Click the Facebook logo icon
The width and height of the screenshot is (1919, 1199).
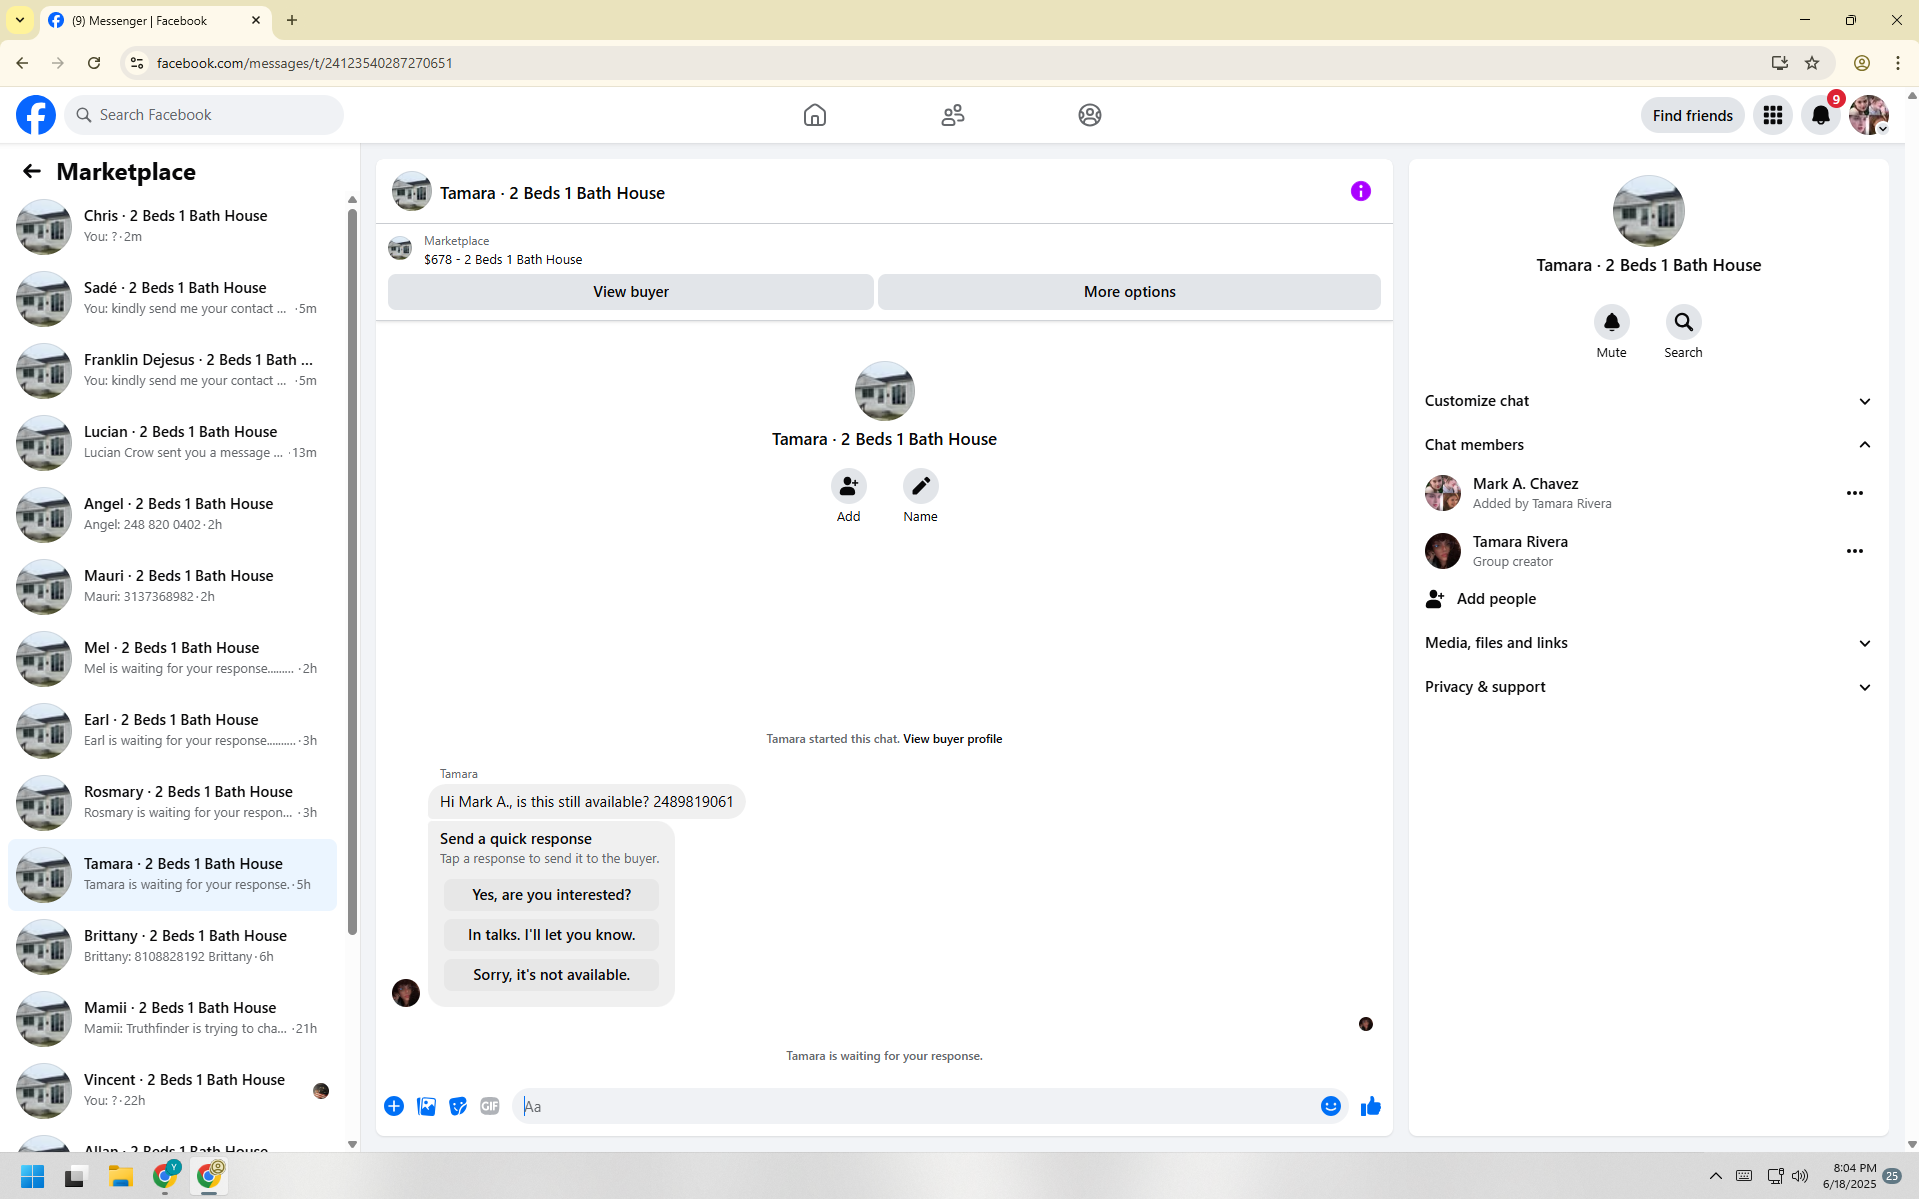(36, 115)
